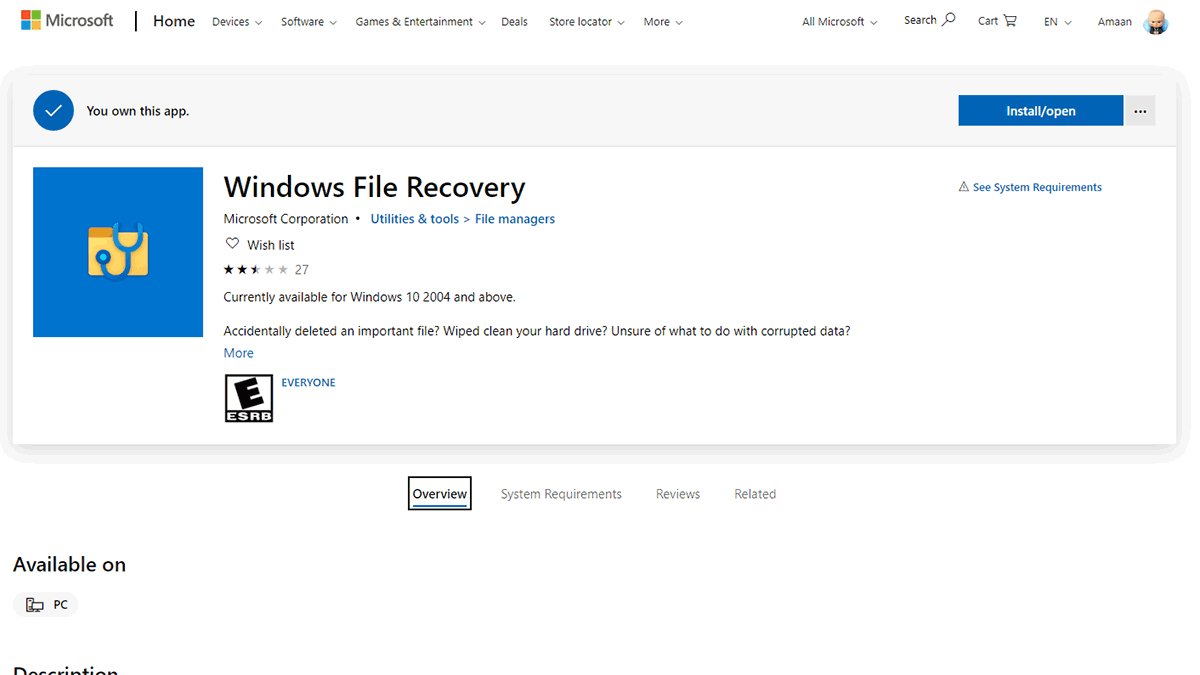Click the Windows File Recovery app thumbnail

[117, 251]
